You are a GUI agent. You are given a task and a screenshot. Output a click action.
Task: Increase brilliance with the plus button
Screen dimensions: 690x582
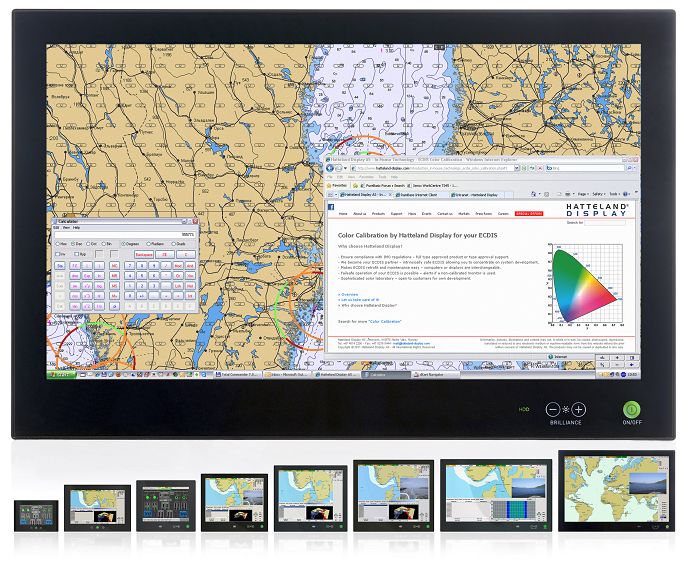point(579,410)
